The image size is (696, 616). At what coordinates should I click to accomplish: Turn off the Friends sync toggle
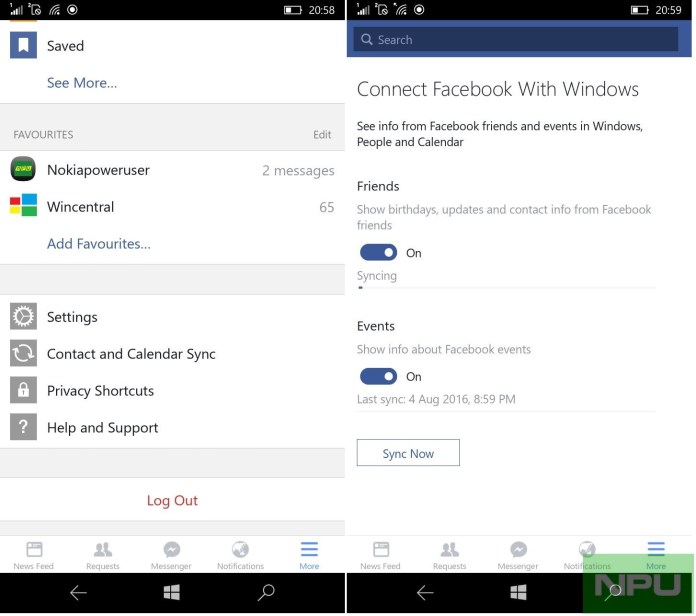[378, 253]
